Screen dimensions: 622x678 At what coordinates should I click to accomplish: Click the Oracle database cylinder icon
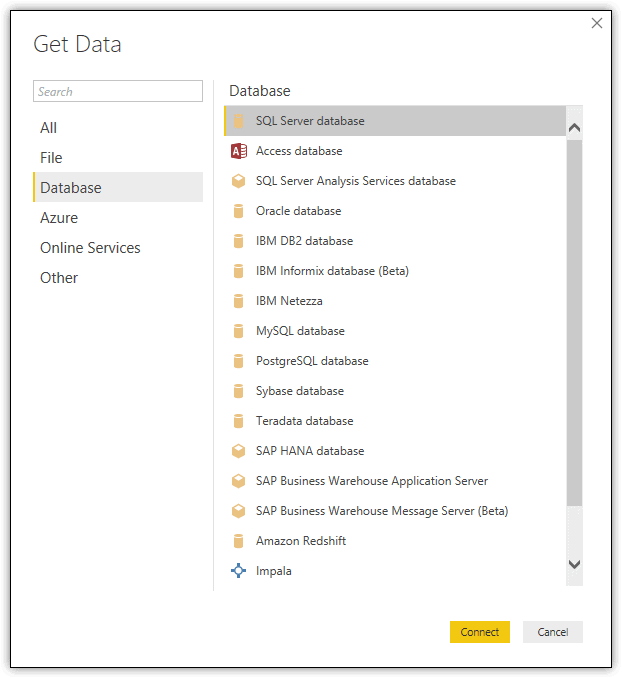238,211
